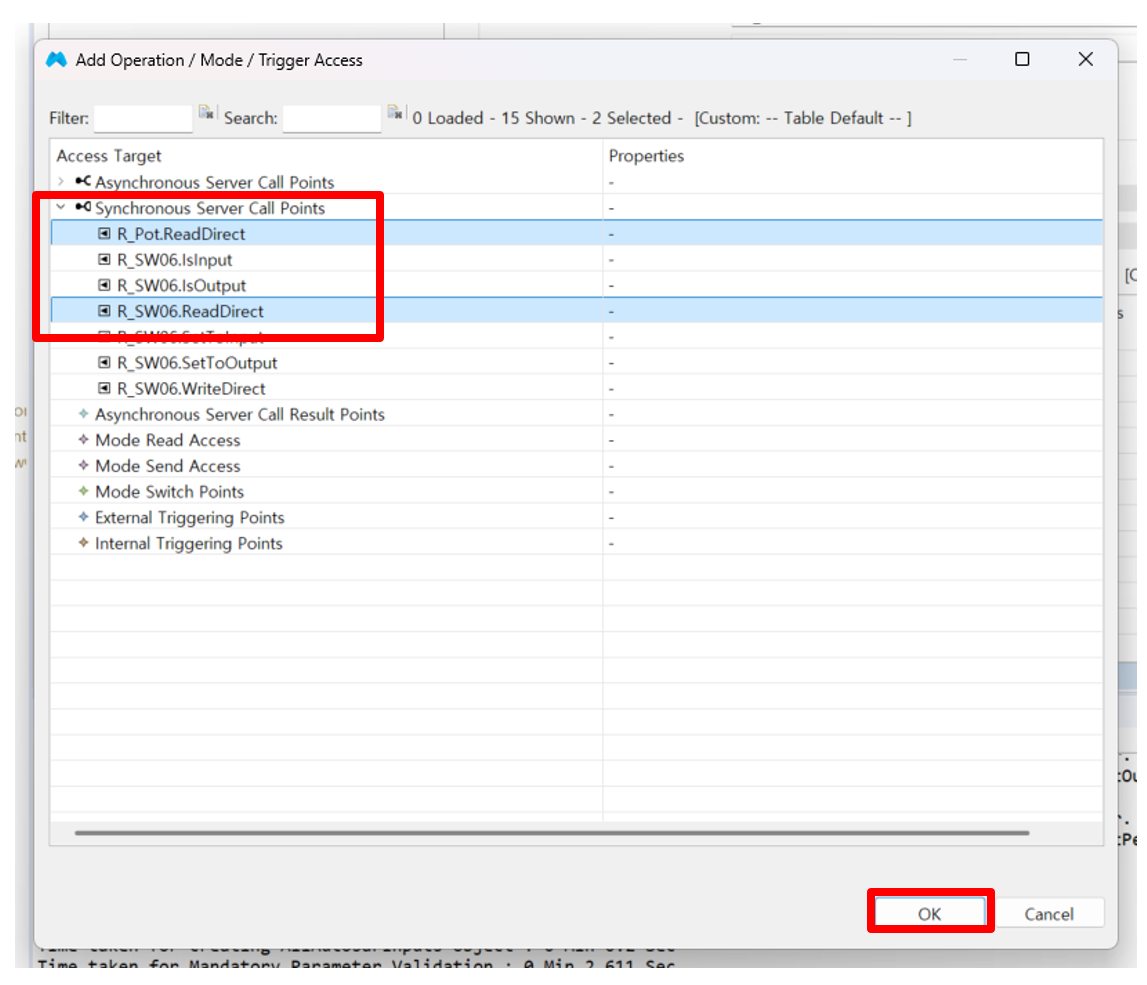Viewport: 1147px width, 985px height.
Task: Select External Triggering Points entry
Action: pyautogui.click(x=189, y=518)
